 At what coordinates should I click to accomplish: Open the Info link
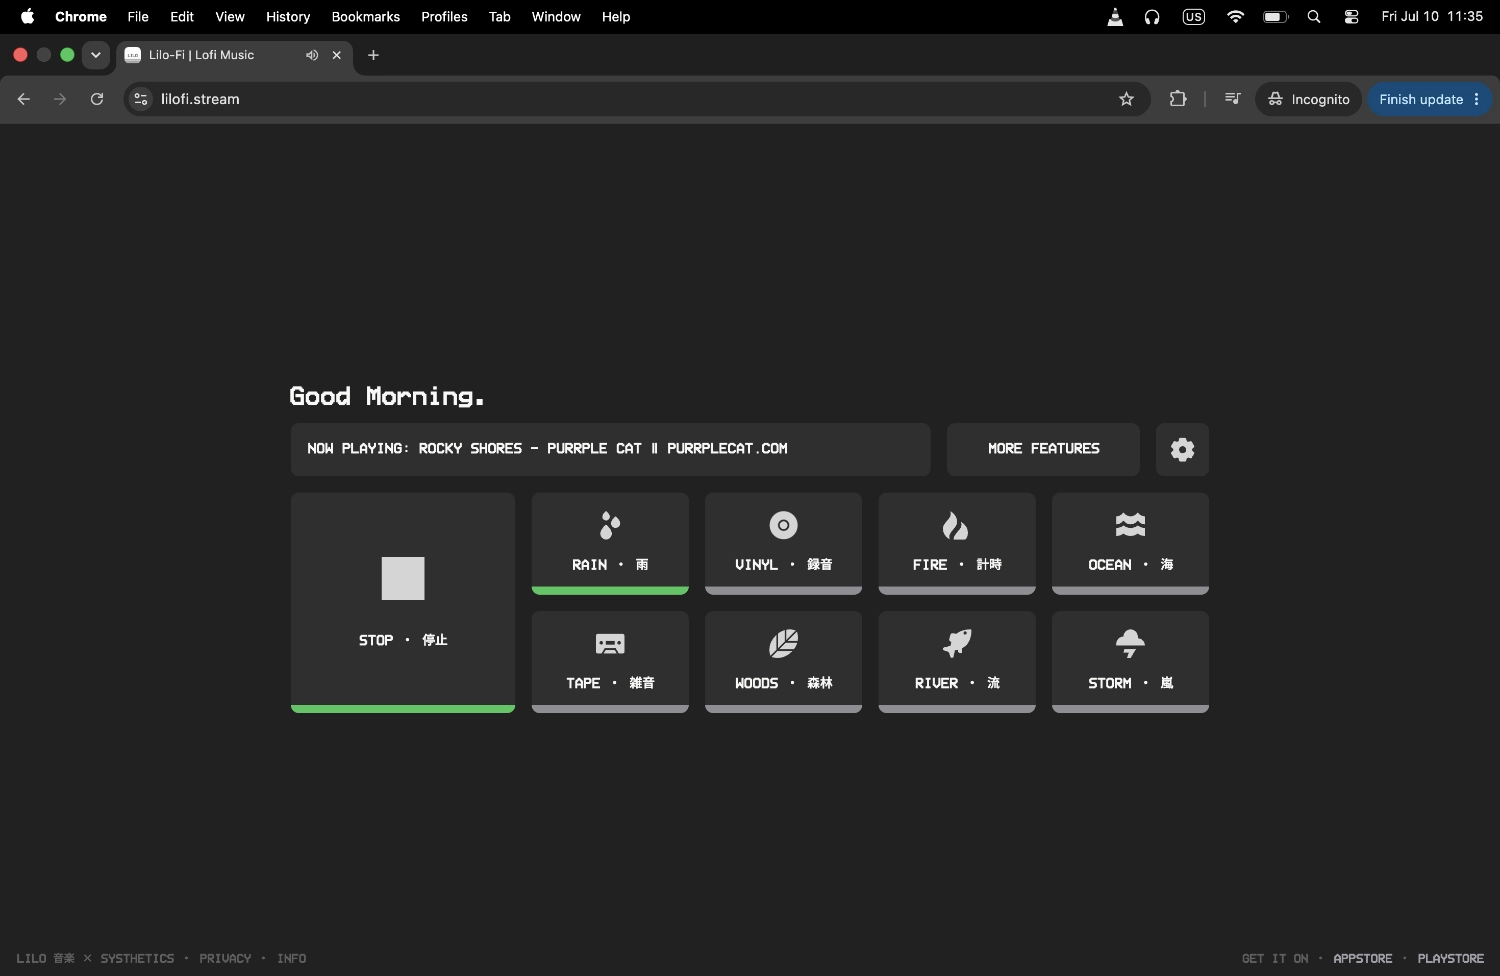tap(291, 958)
